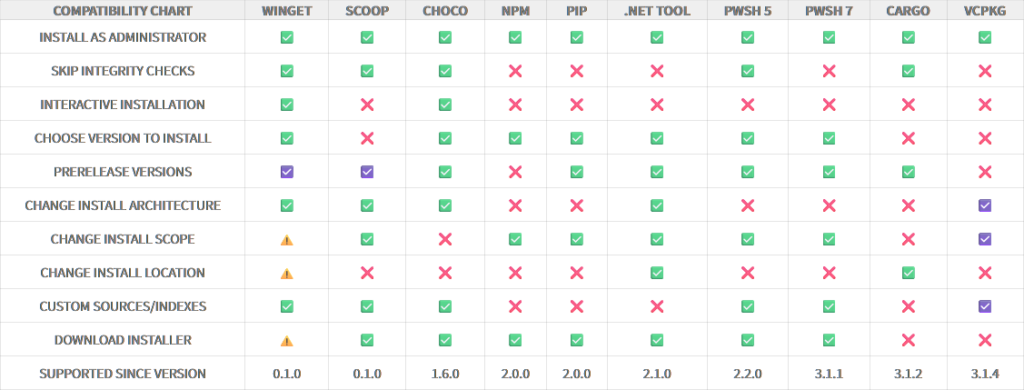
Task: Click Scoop Interactive Installation red cross
Action: coord(367,105)
